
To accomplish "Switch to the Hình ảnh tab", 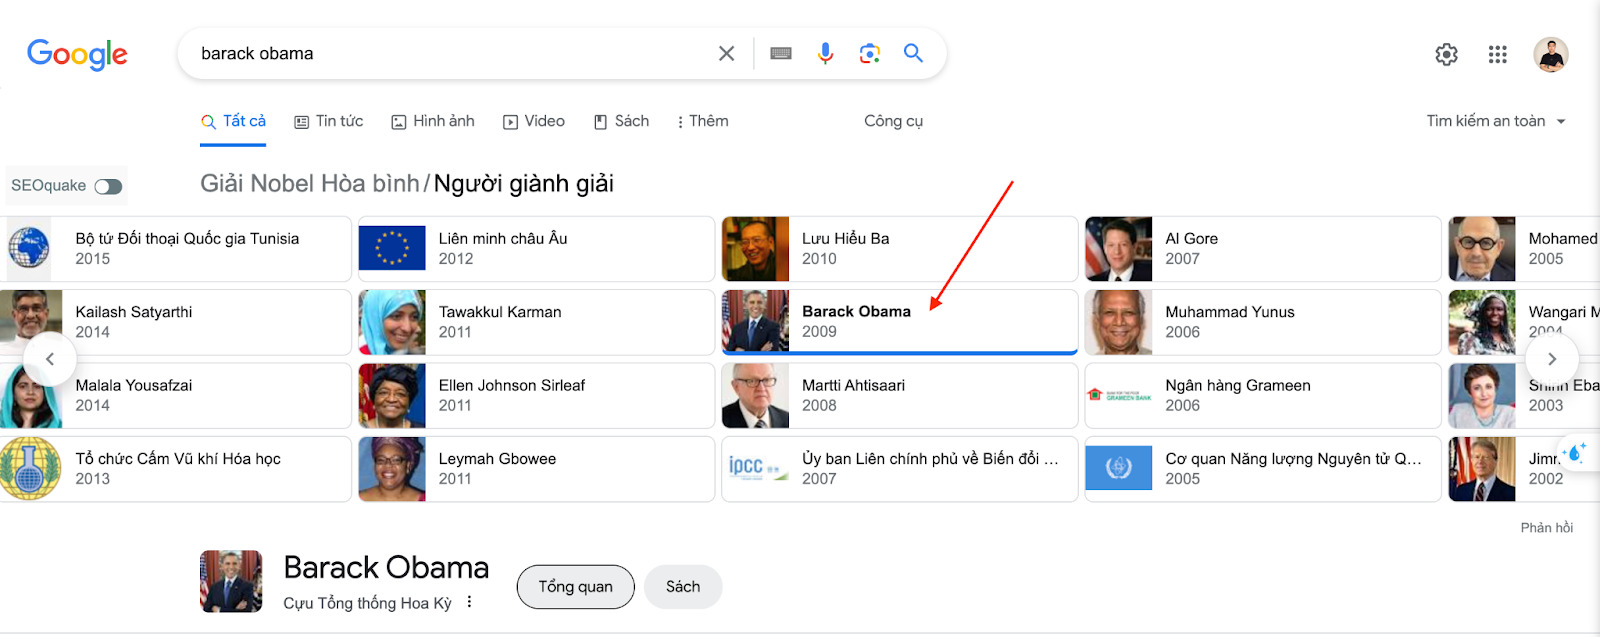I will [433, 121].
